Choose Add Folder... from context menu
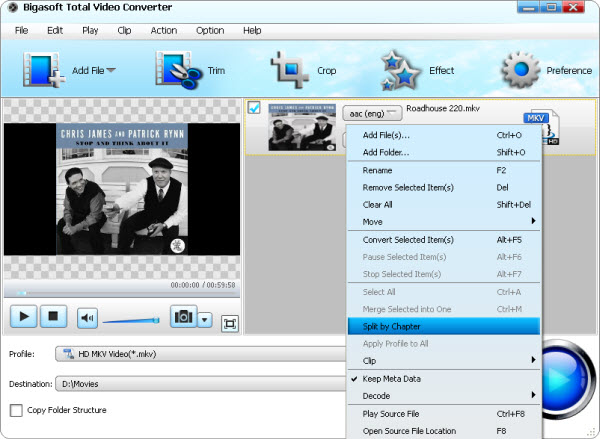The image size is (600, 439). tap(443, 152)
